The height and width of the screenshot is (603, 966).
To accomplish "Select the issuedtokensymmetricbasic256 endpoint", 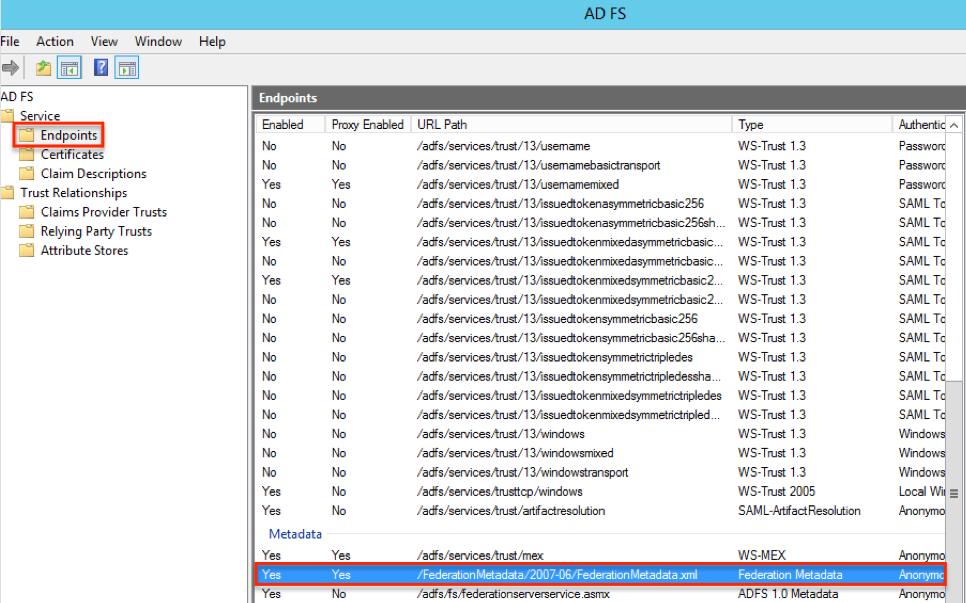I will coord(601,318).
